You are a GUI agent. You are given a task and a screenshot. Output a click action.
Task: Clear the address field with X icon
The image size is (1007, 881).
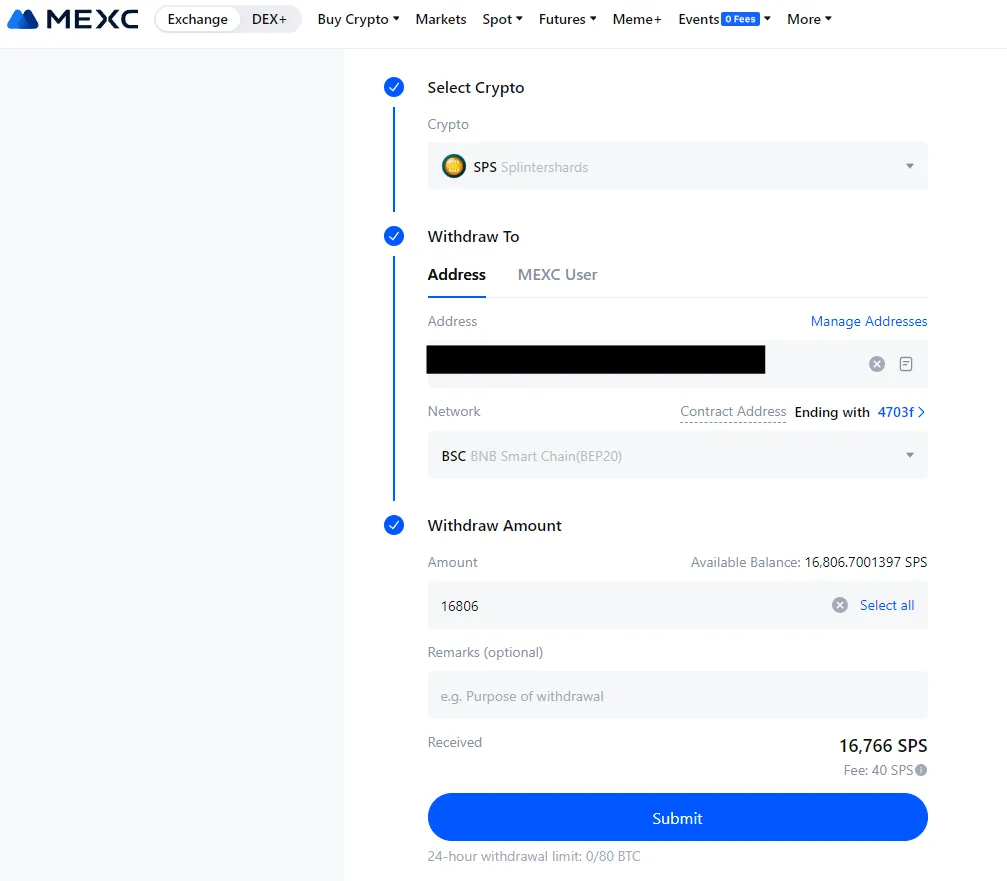coord(877,364)
